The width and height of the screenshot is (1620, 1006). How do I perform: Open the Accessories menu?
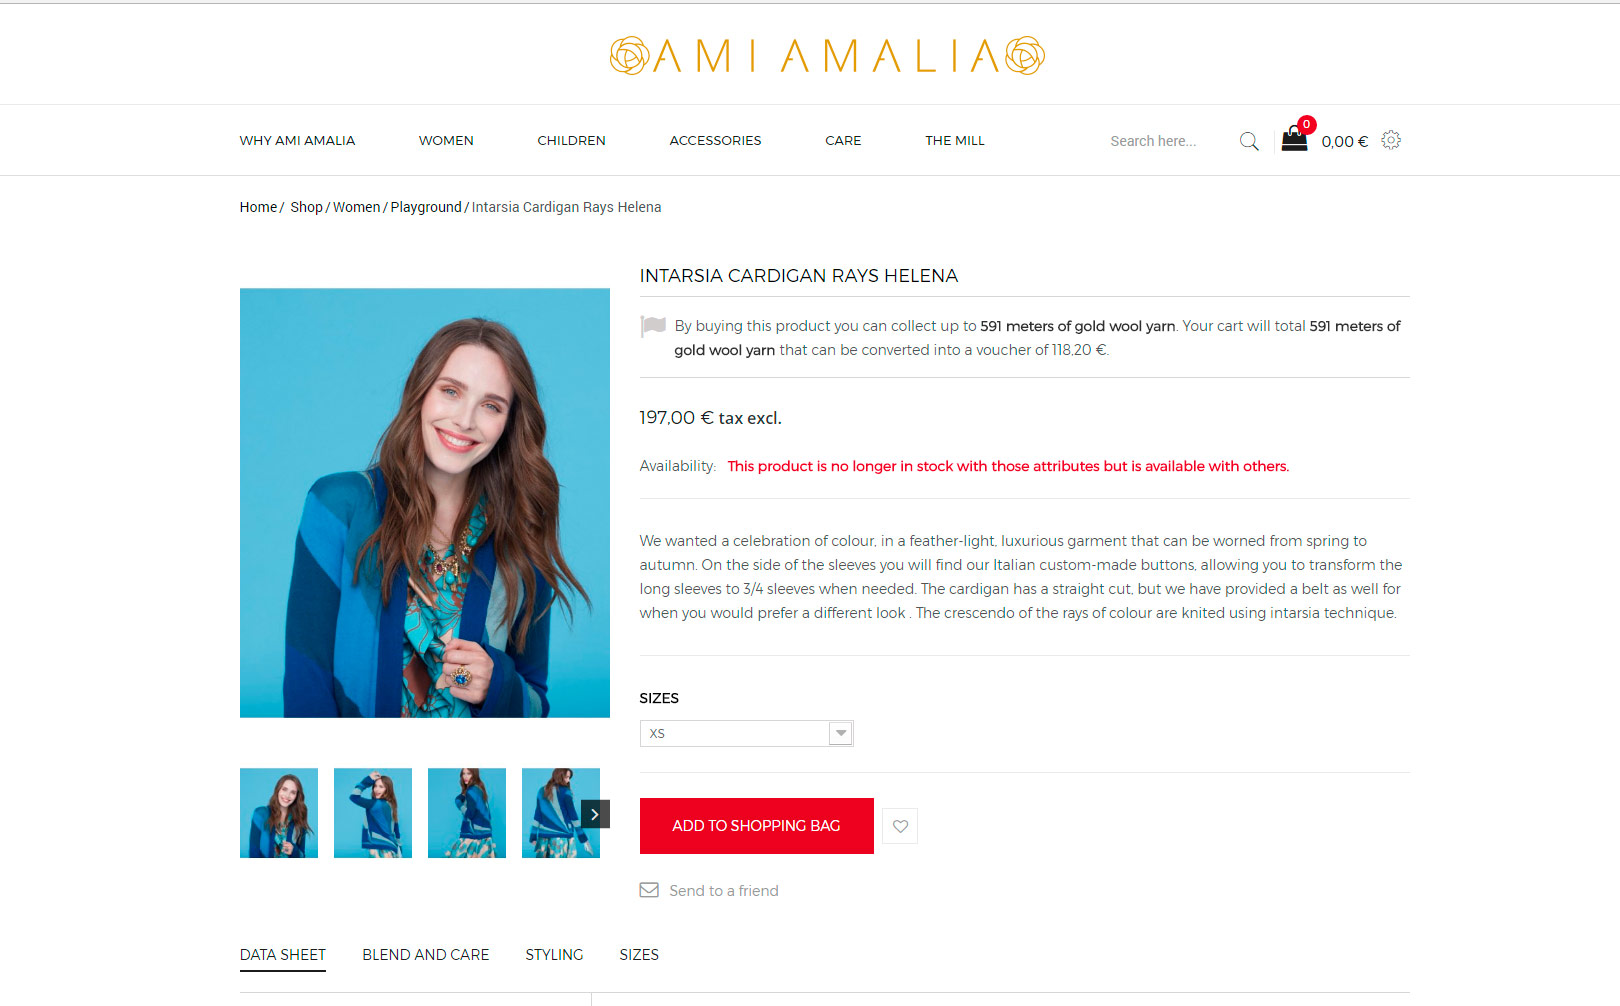point(715,141)
